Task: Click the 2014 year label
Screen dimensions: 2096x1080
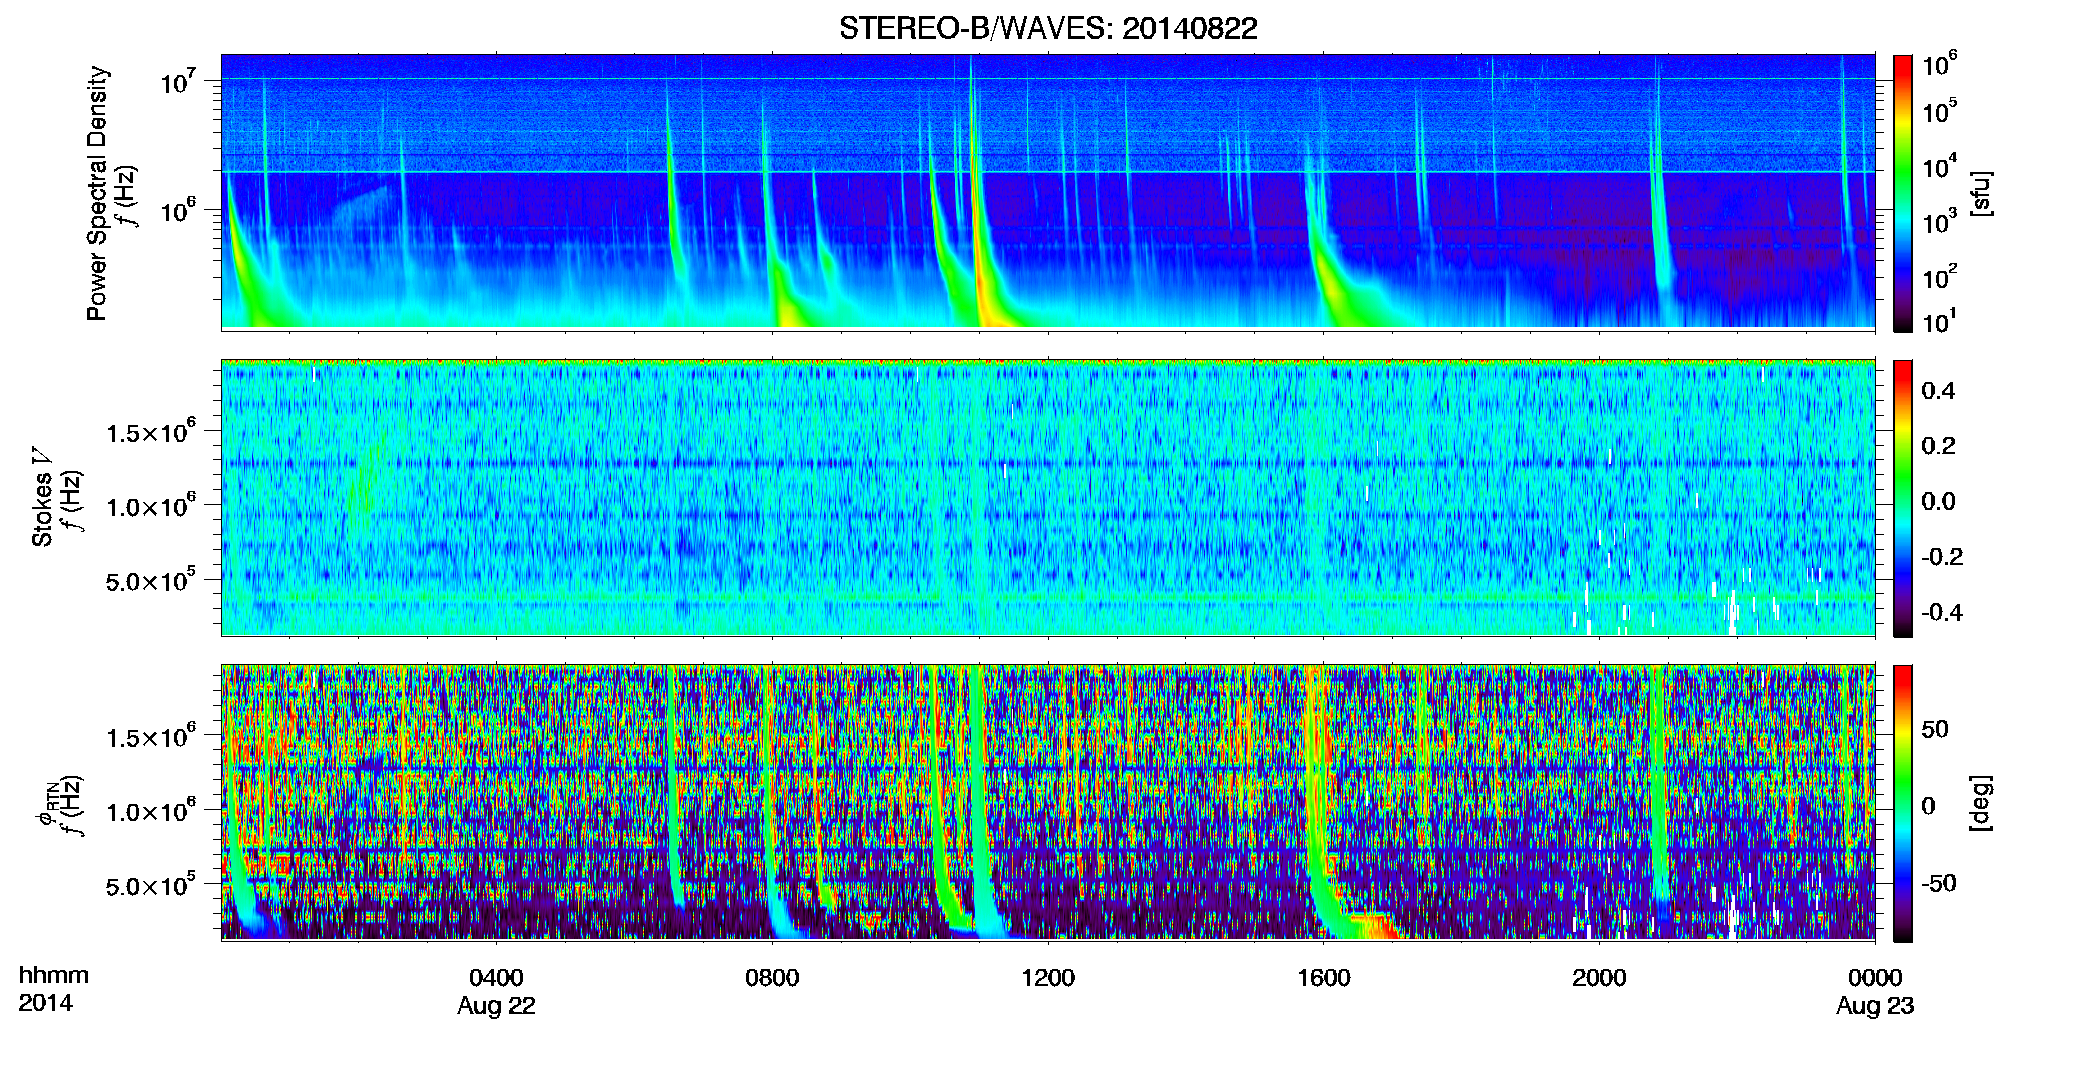Action: 46,1003
